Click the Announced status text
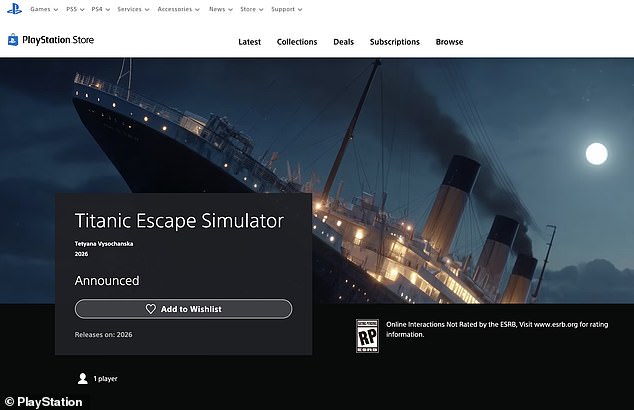Viewport: 634px width, 410px height. [107, 281]
